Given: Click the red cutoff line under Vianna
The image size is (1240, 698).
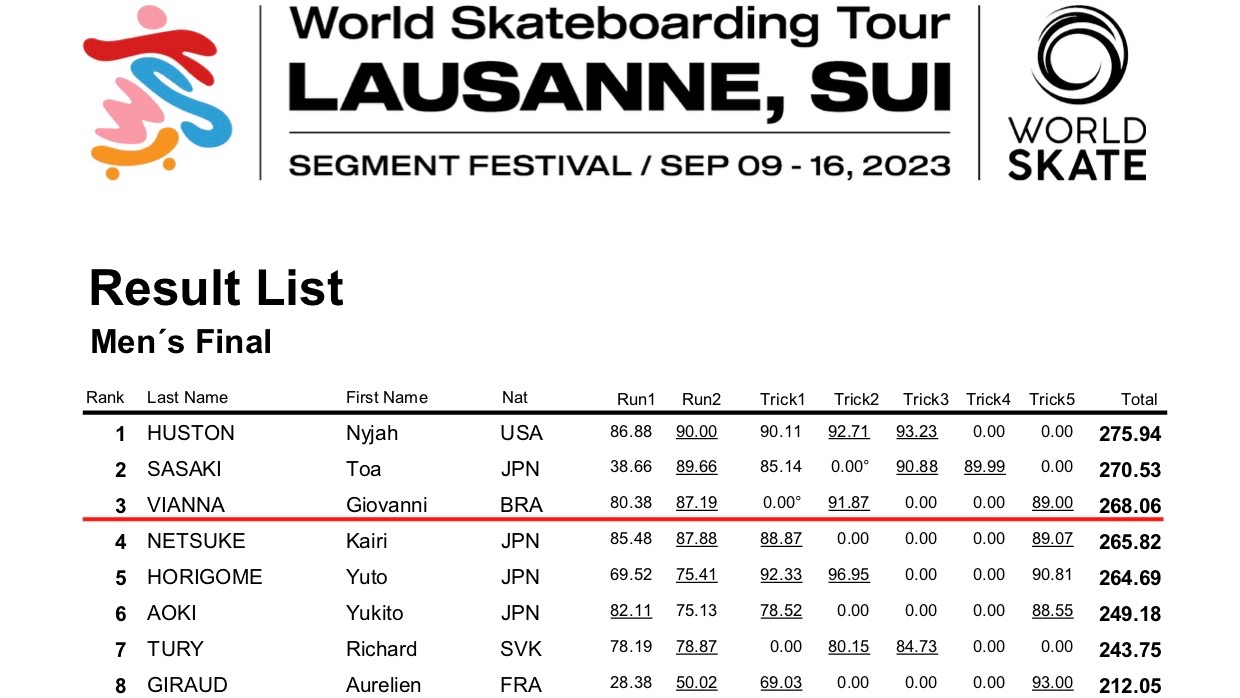Looking at the screenshot, I should [625, 520].
